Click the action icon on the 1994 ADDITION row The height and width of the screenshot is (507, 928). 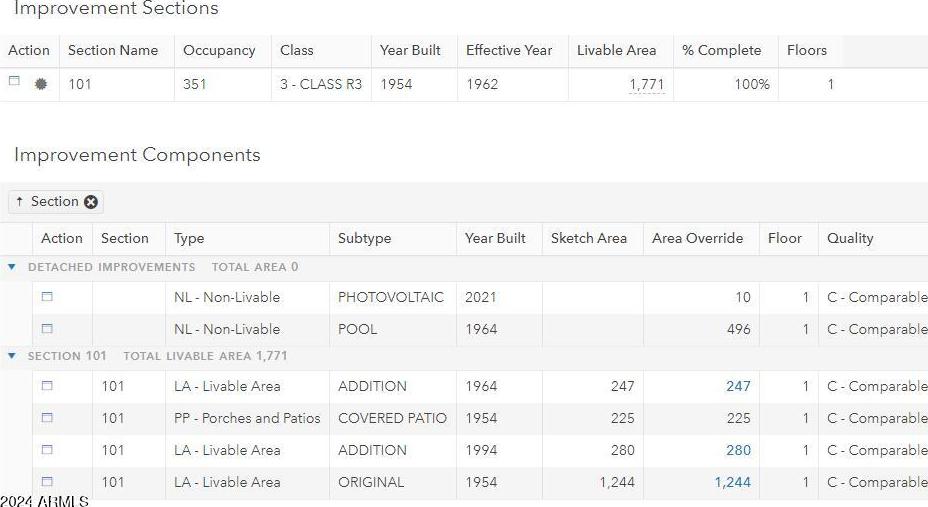47,450
